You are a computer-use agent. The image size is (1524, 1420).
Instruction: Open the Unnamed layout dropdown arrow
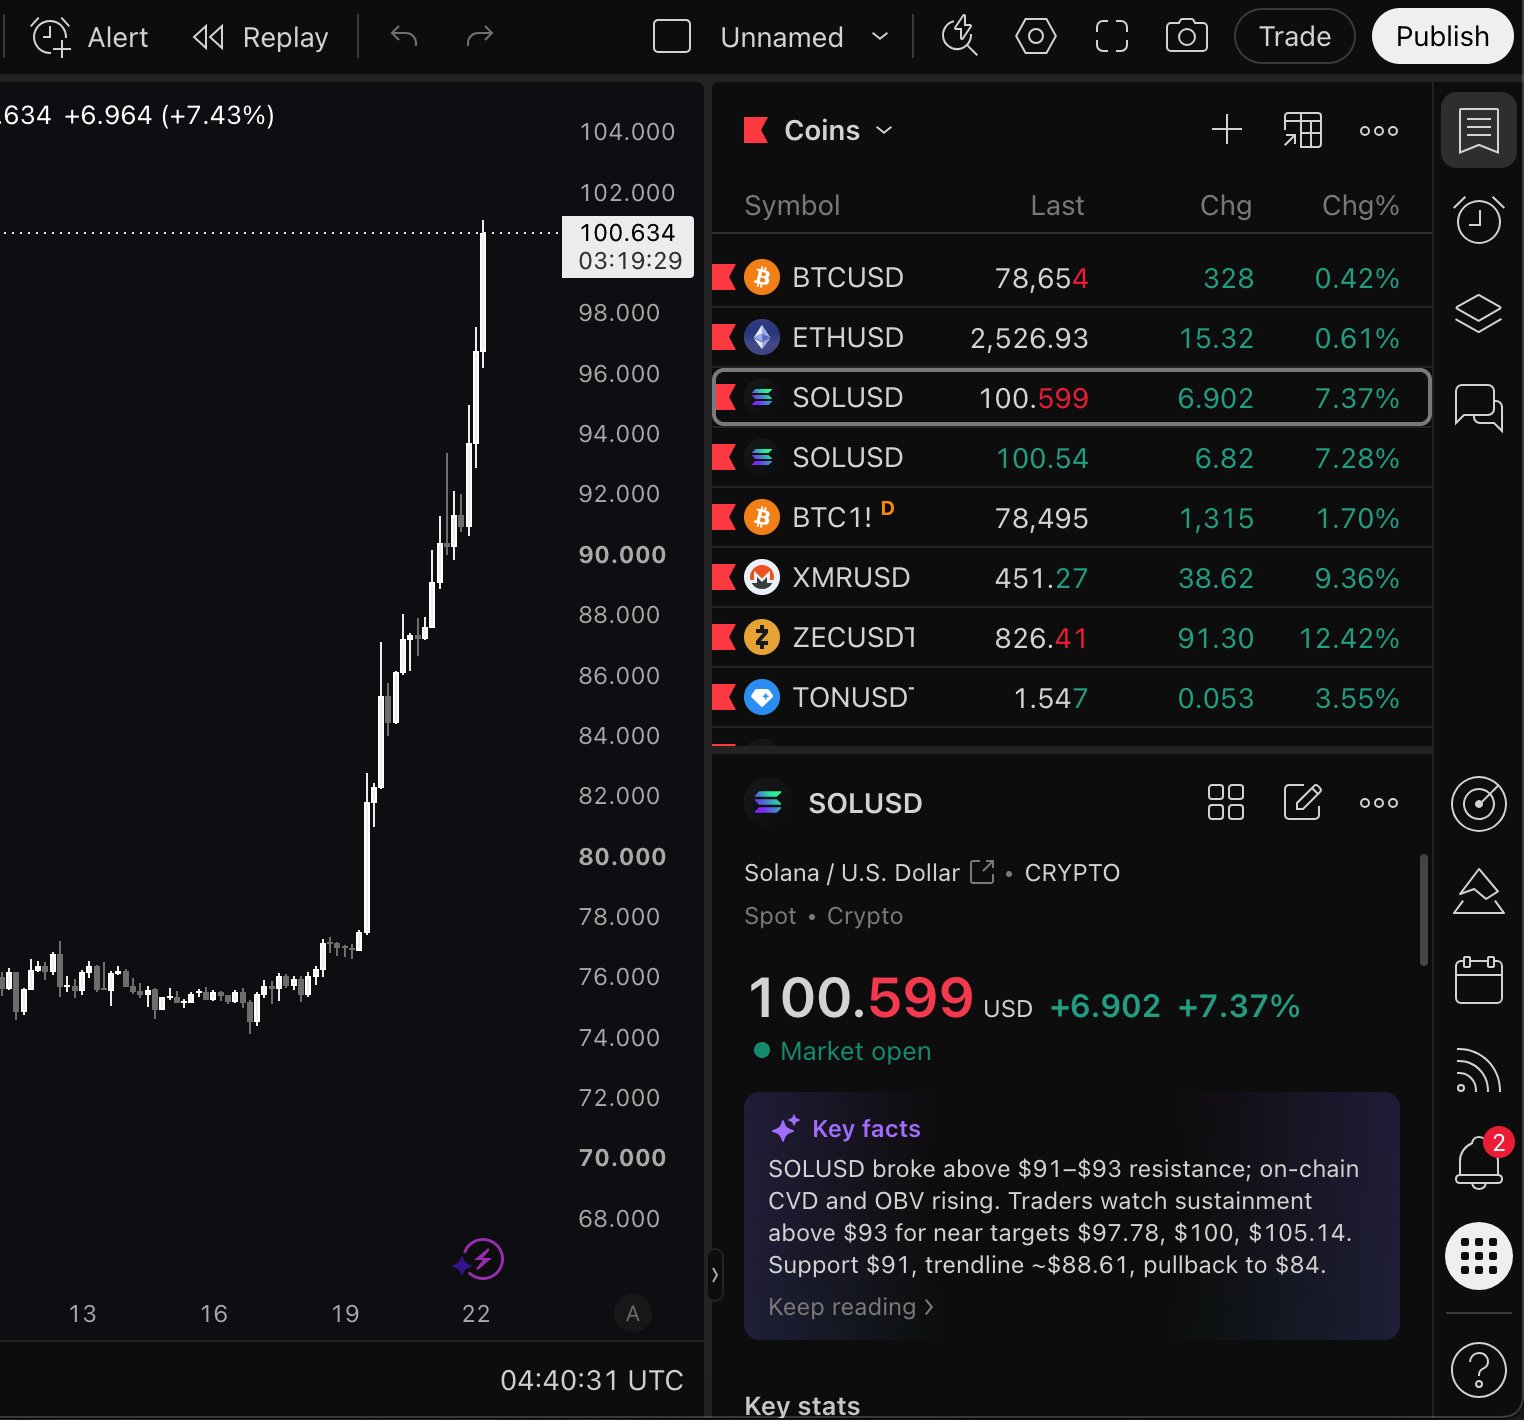(880, 37)
